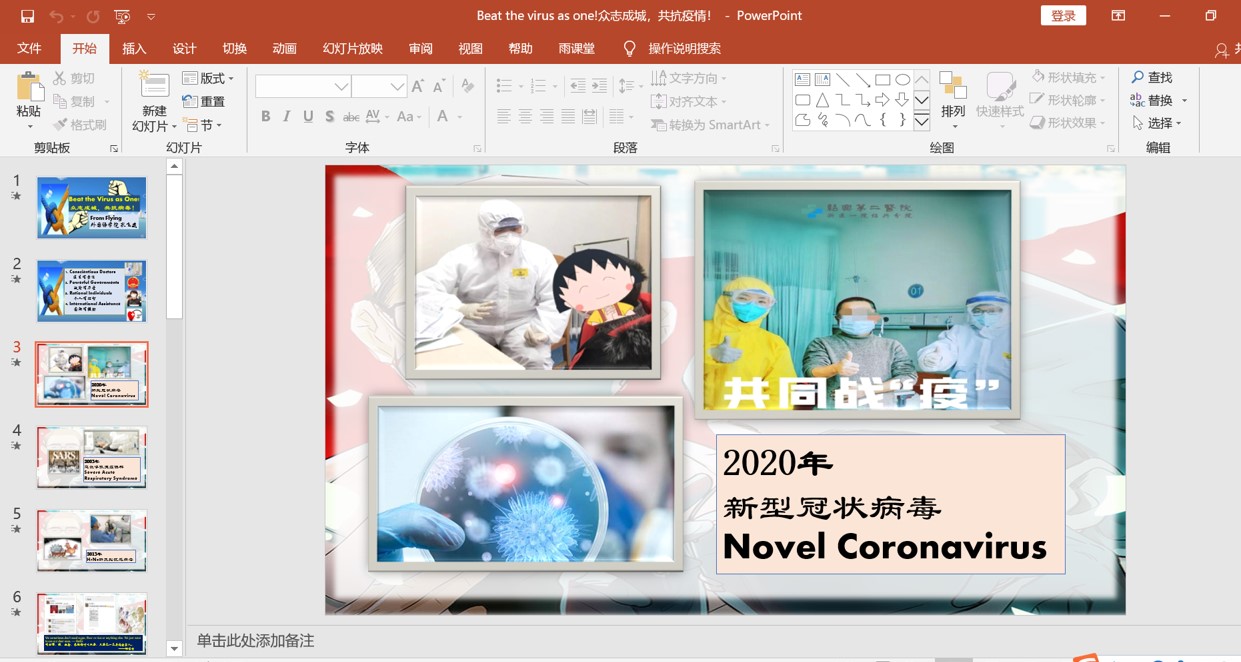Open the font name dropdown
Screen dimensions: 1241x662
pyautogui.click(x=341, y=87)
